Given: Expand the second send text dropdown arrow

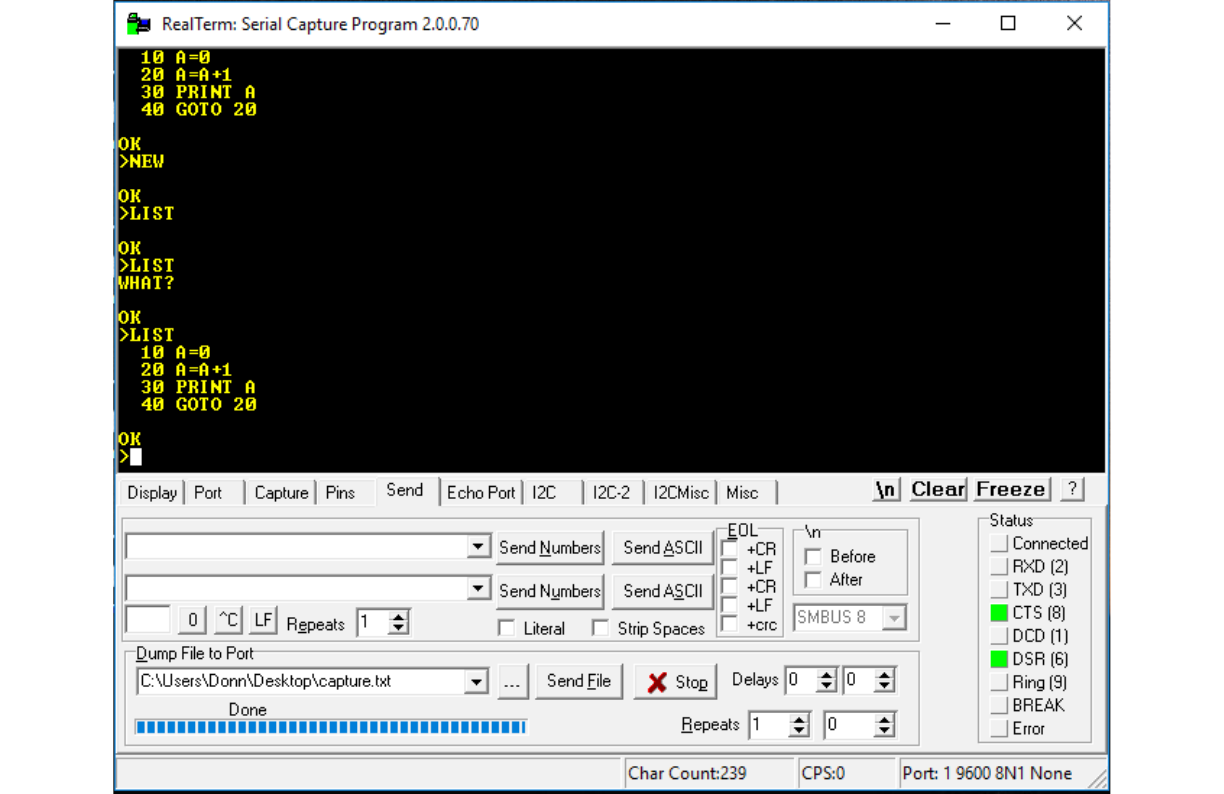Looking at the screenshot, I should (x=479, y=589).
